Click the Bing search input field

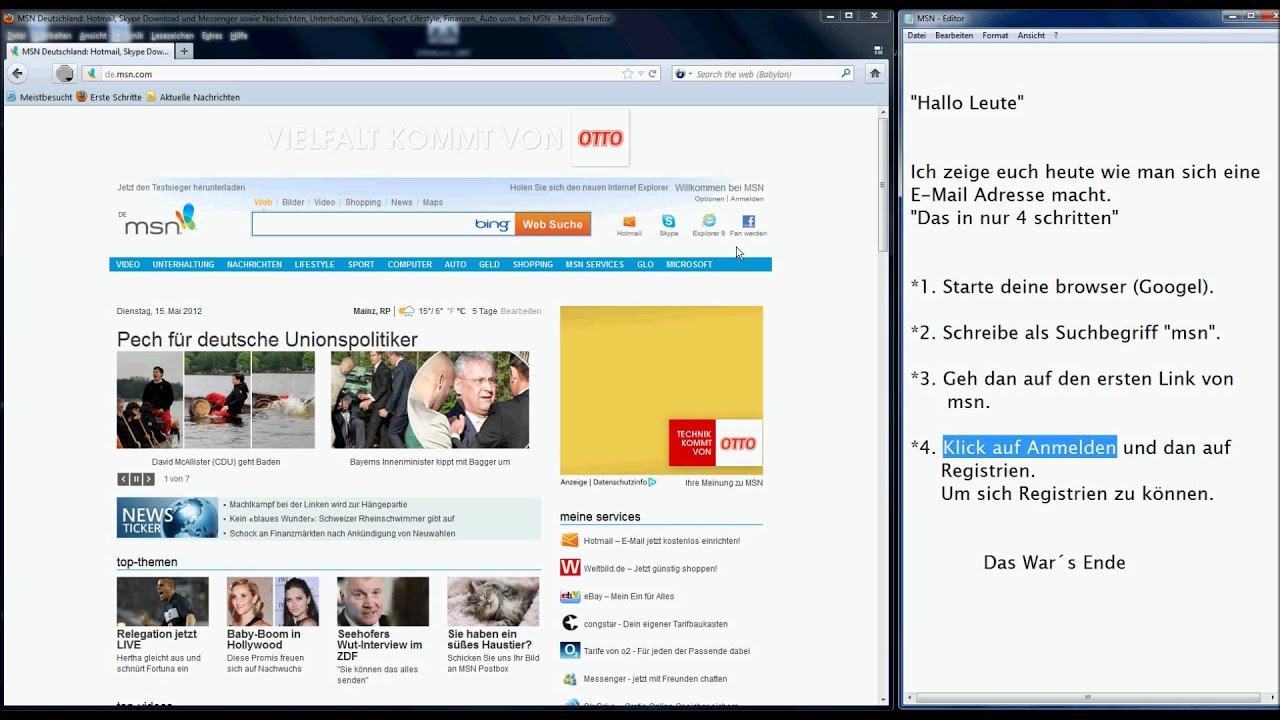(362, 224)
